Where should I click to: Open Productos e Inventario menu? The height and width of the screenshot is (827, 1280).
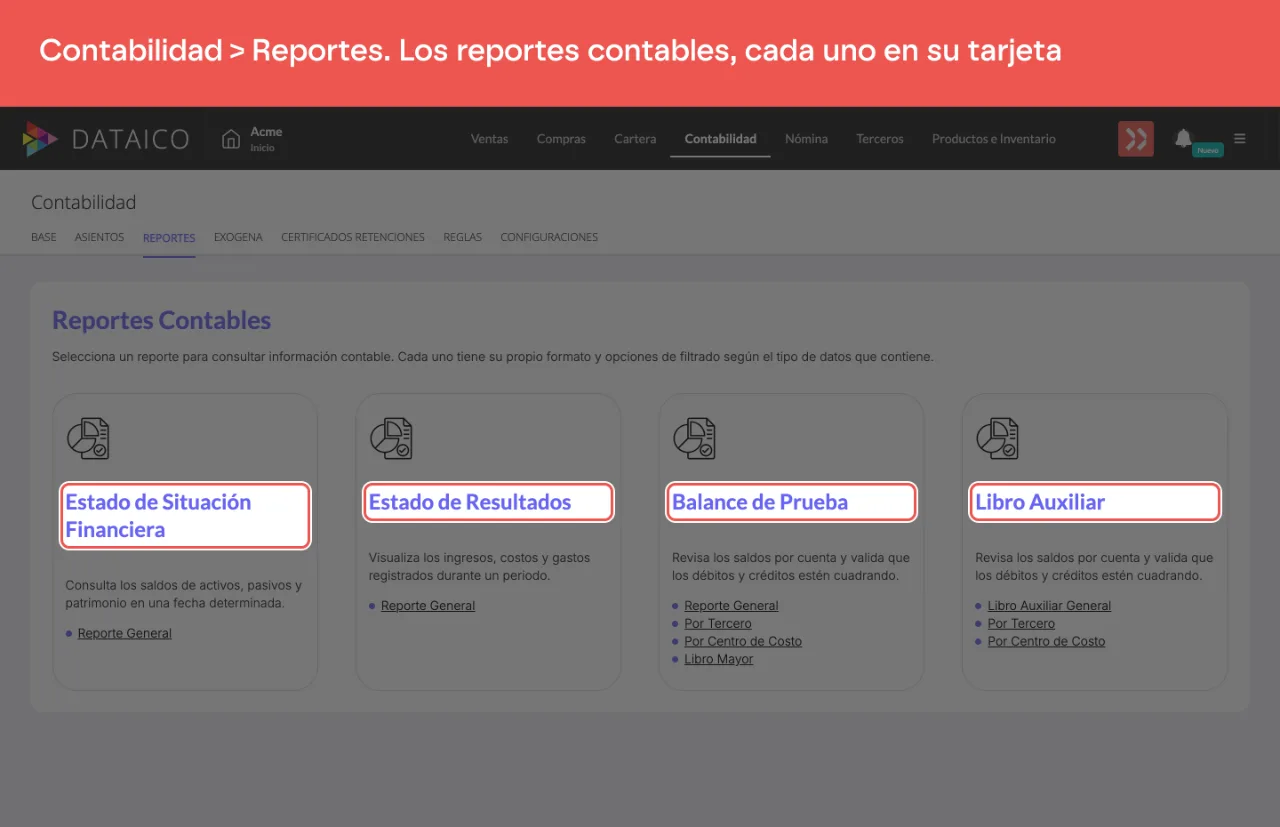[994, 139]
